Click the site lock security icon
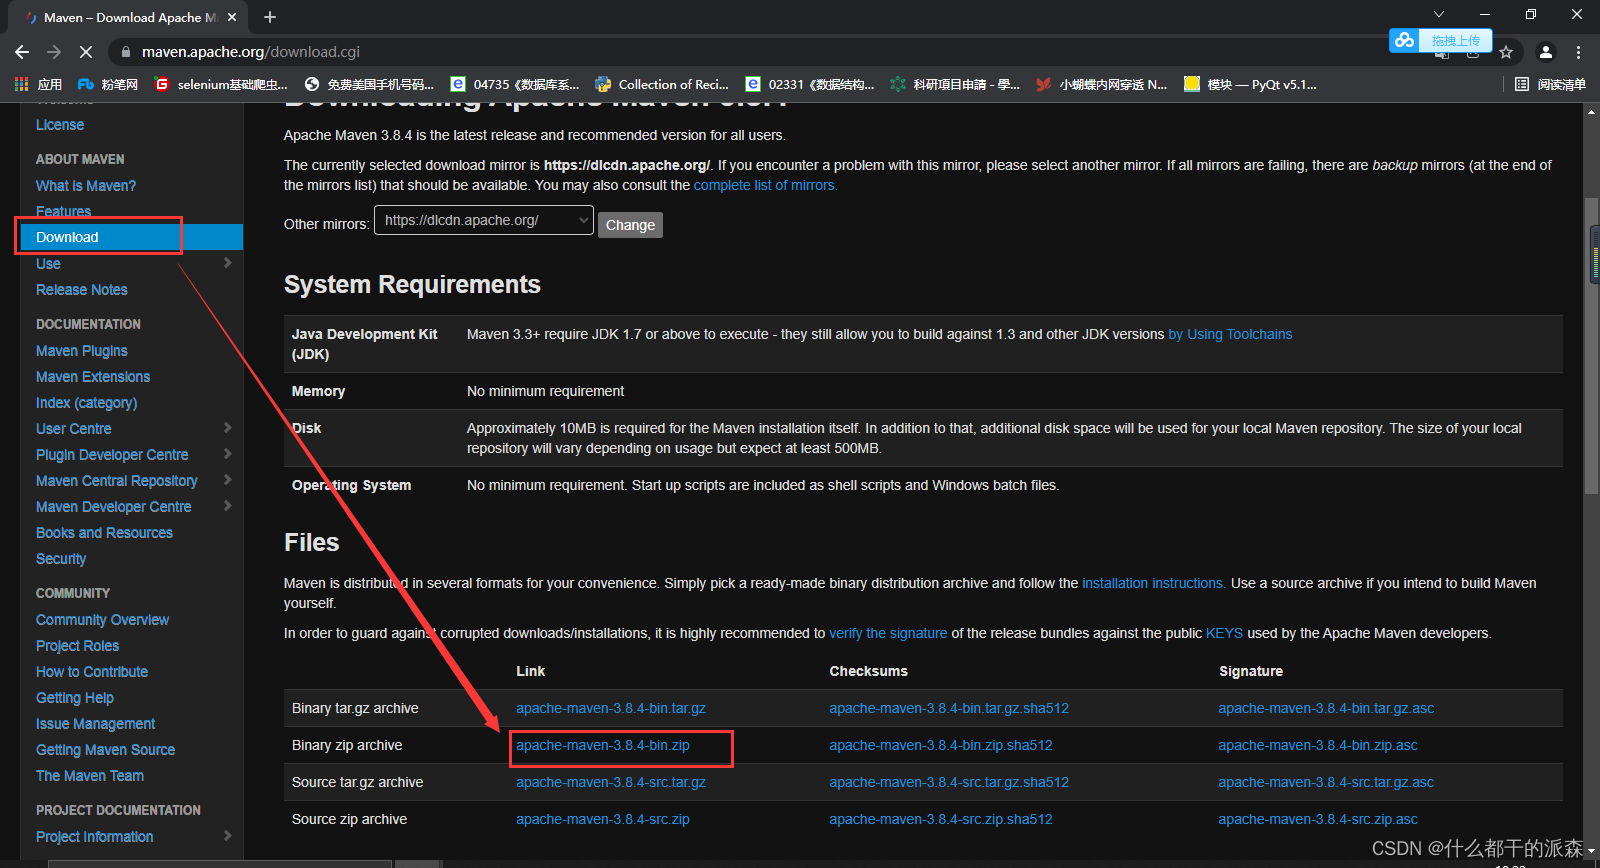This screenshot has width=1600, height=868. click(124, 52)
